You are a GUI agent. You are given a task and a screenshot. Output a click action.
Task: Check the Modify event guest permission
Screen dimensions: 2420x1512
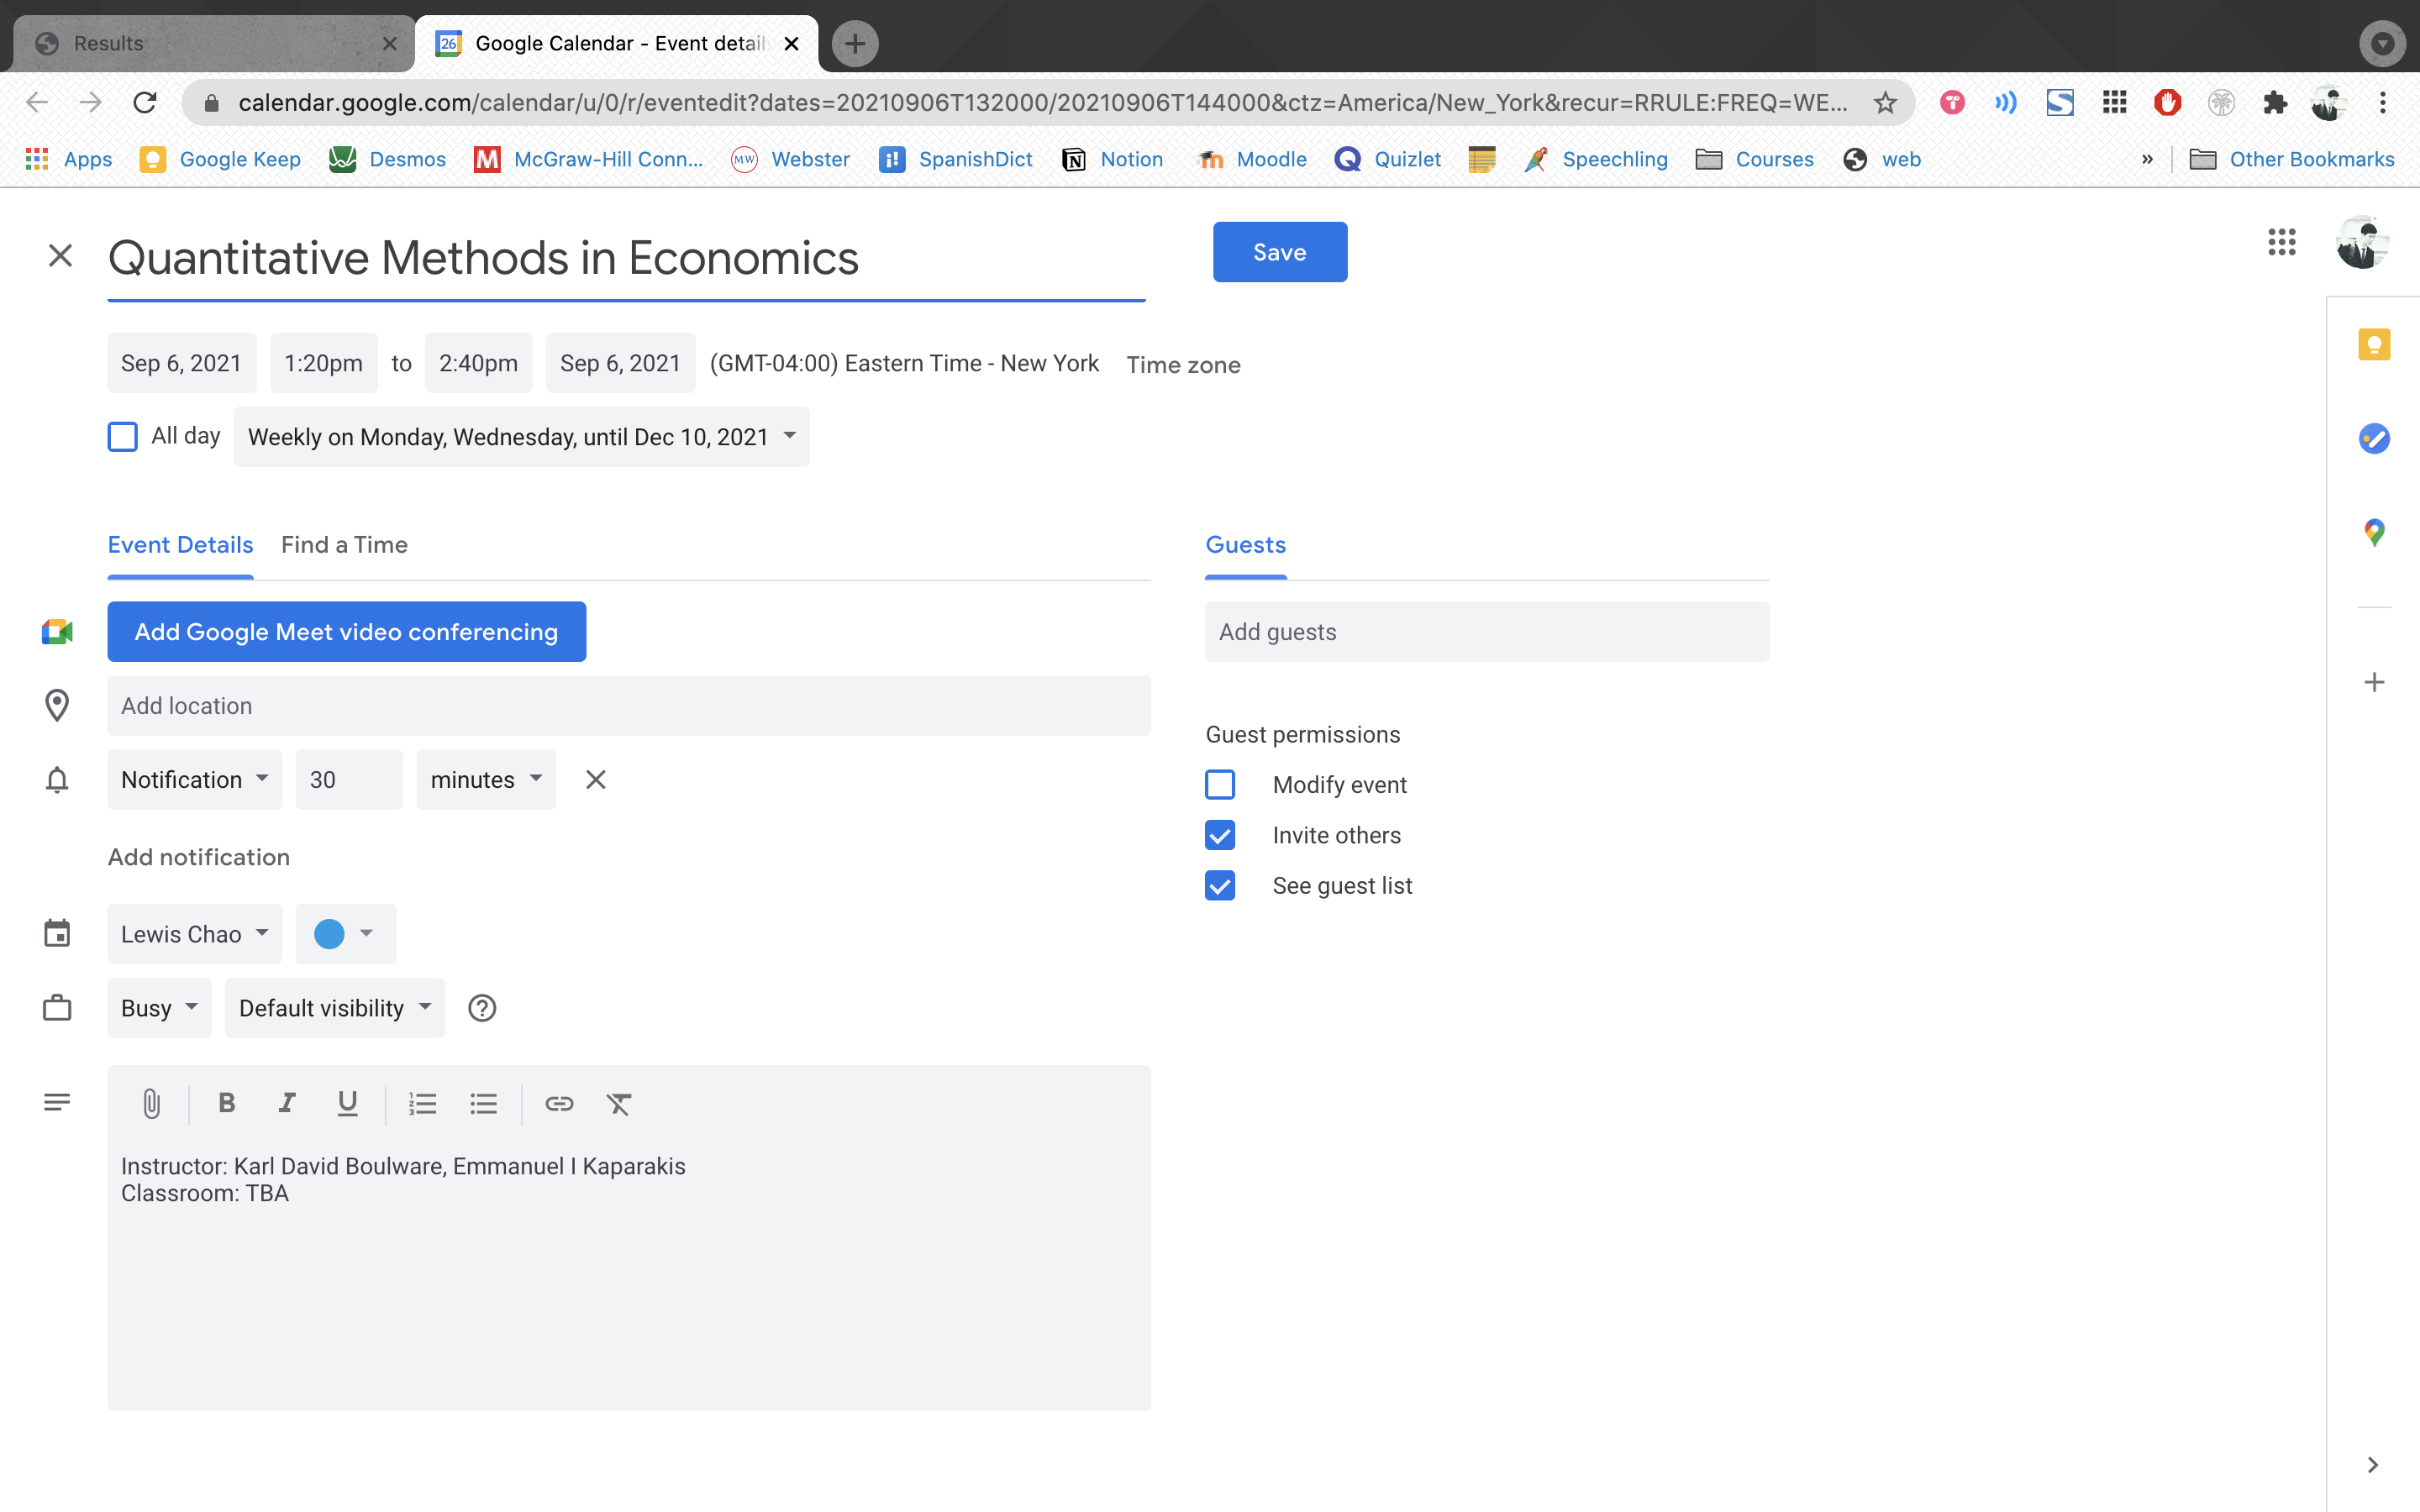coord(1220,785)
